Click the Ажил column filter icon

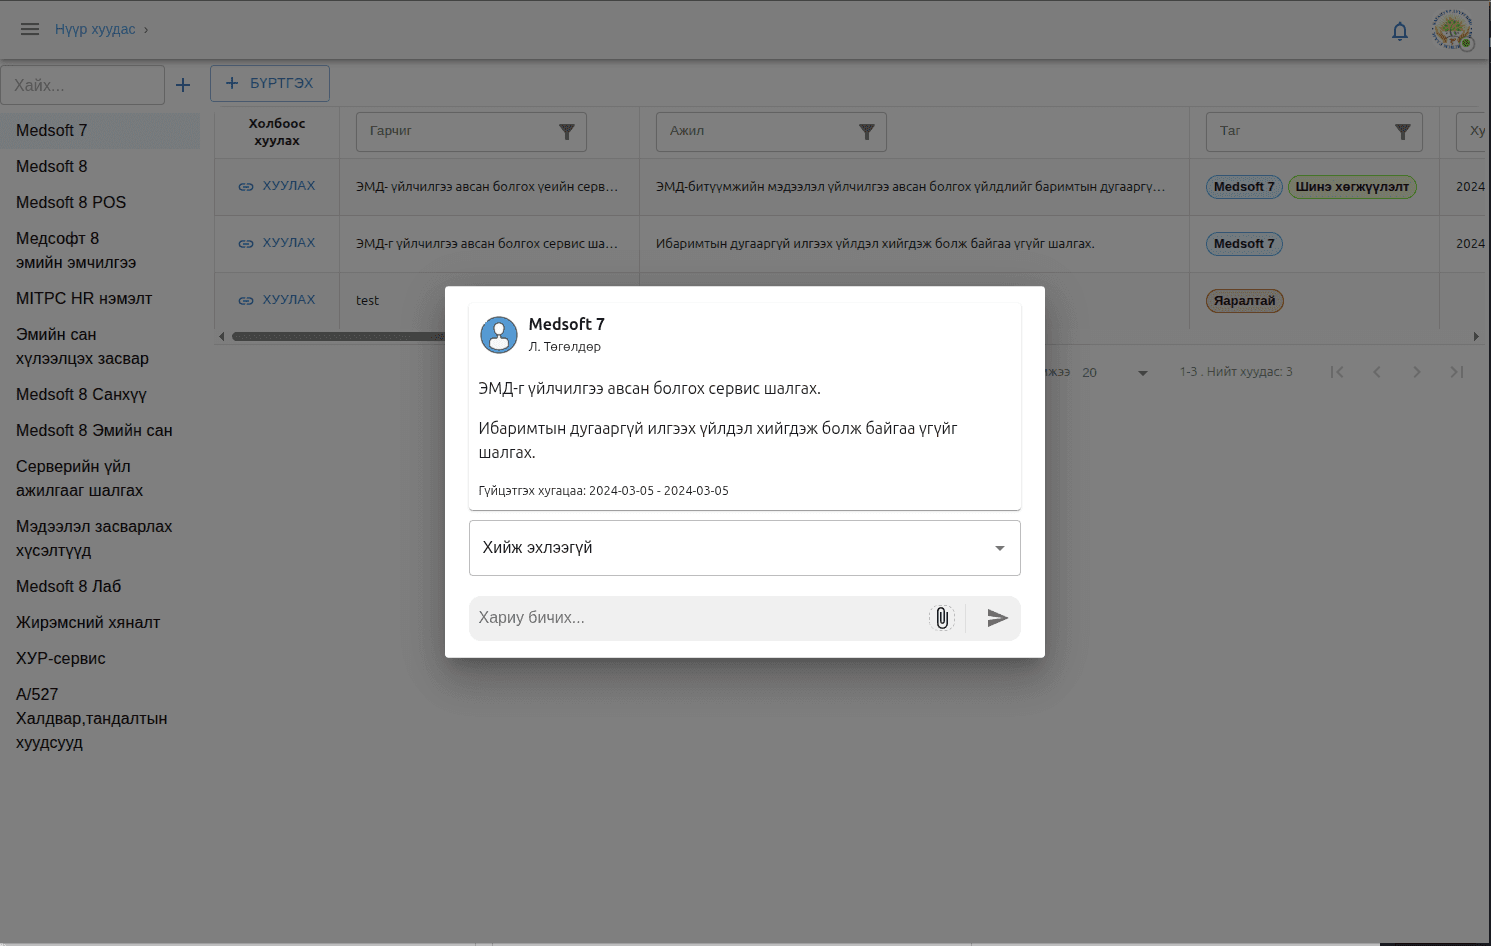coord(866,132)
